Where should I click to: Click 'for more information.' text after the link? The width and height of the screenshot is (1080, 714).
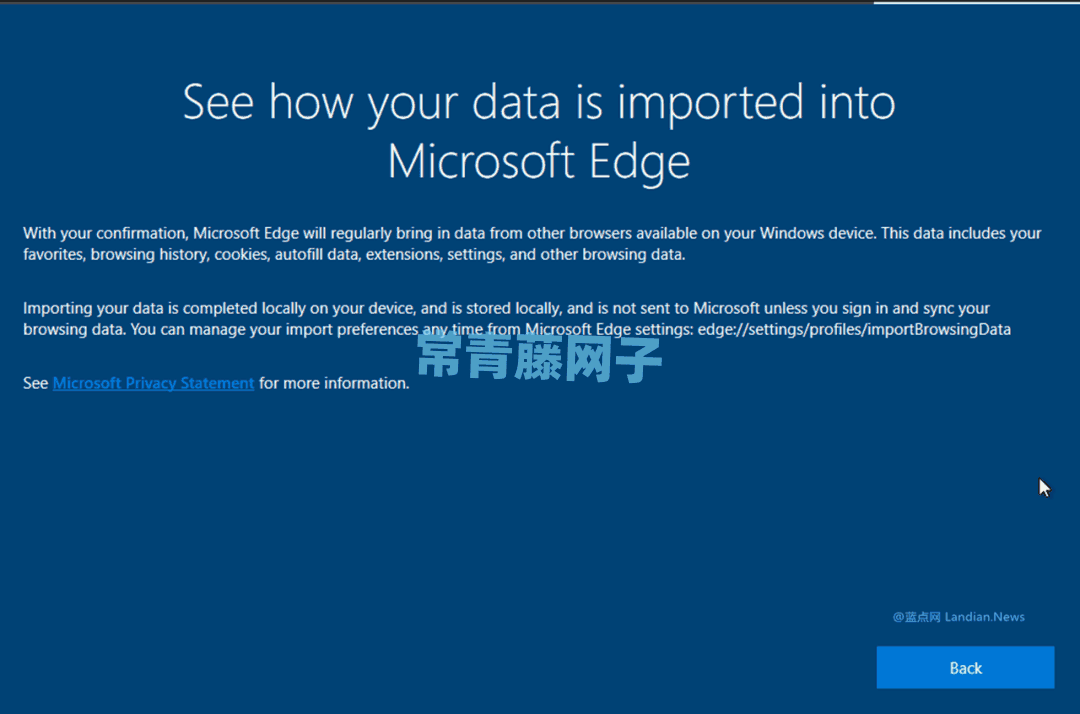coord(334,384)
